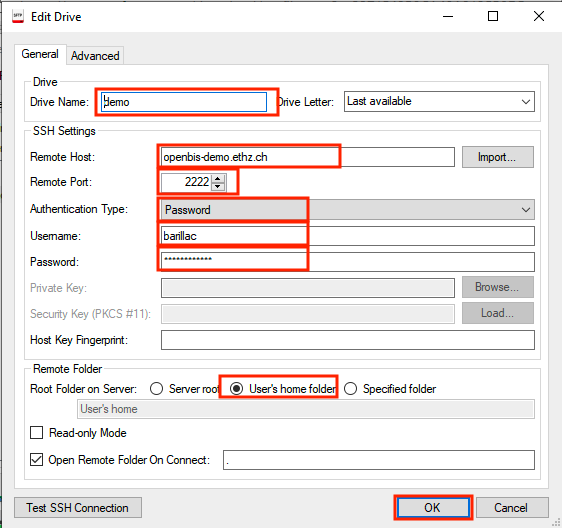Click the Host Key Fingerprint field
Image resolution: width=562 pixels, height=528 pixels.
point(348,340)
